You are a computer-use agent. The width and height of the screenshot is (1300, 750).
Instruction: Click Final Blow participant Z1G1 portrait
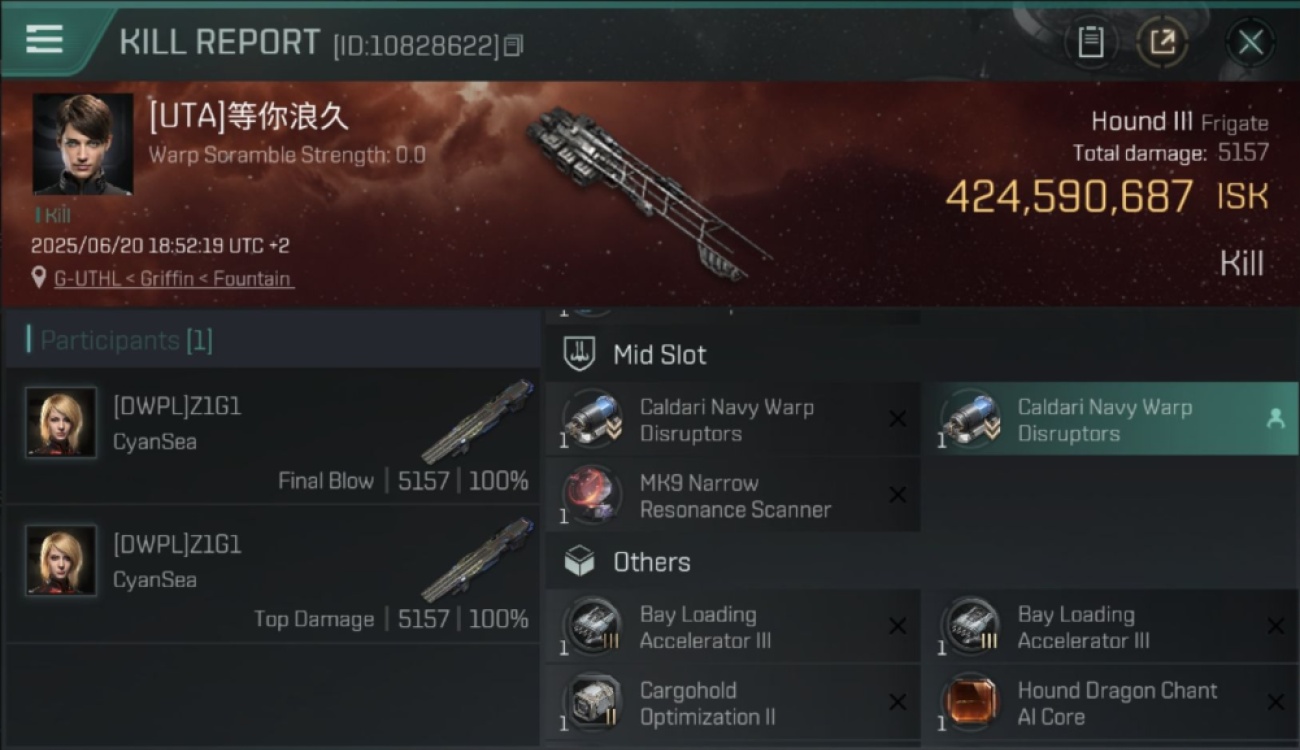point(61,423)
